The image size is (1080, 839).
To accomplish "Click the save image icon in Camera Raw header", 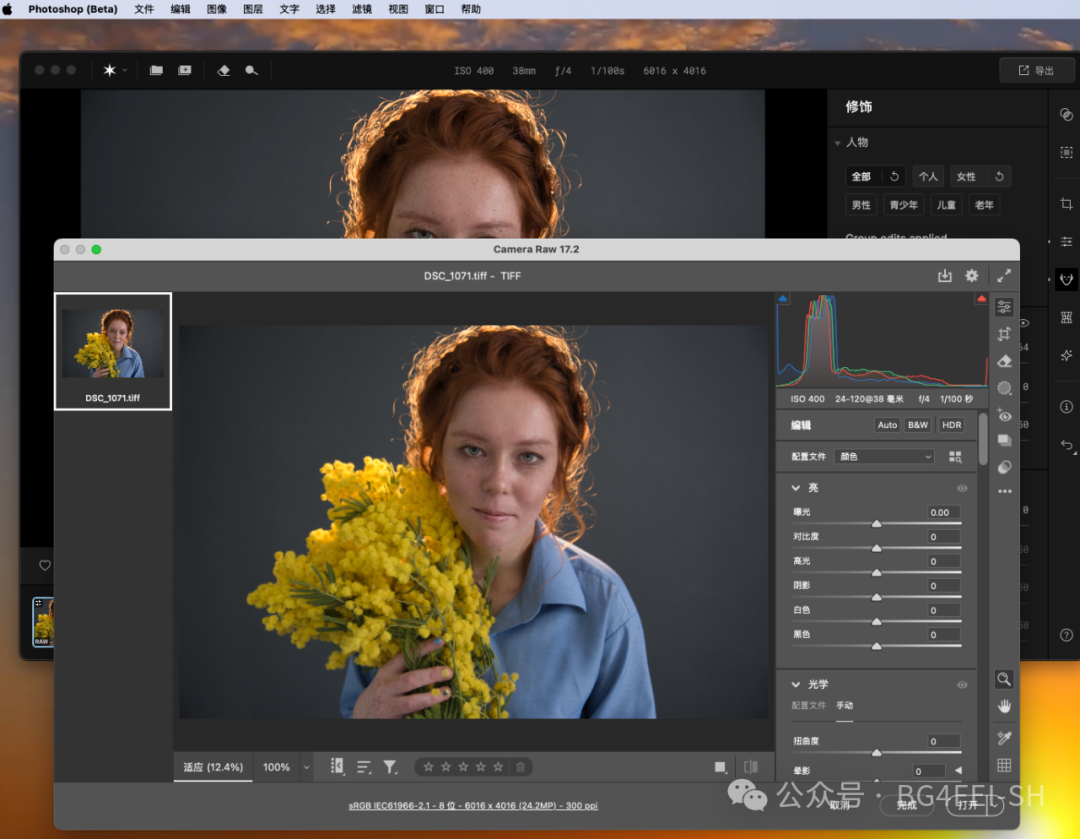I will 944,276.
